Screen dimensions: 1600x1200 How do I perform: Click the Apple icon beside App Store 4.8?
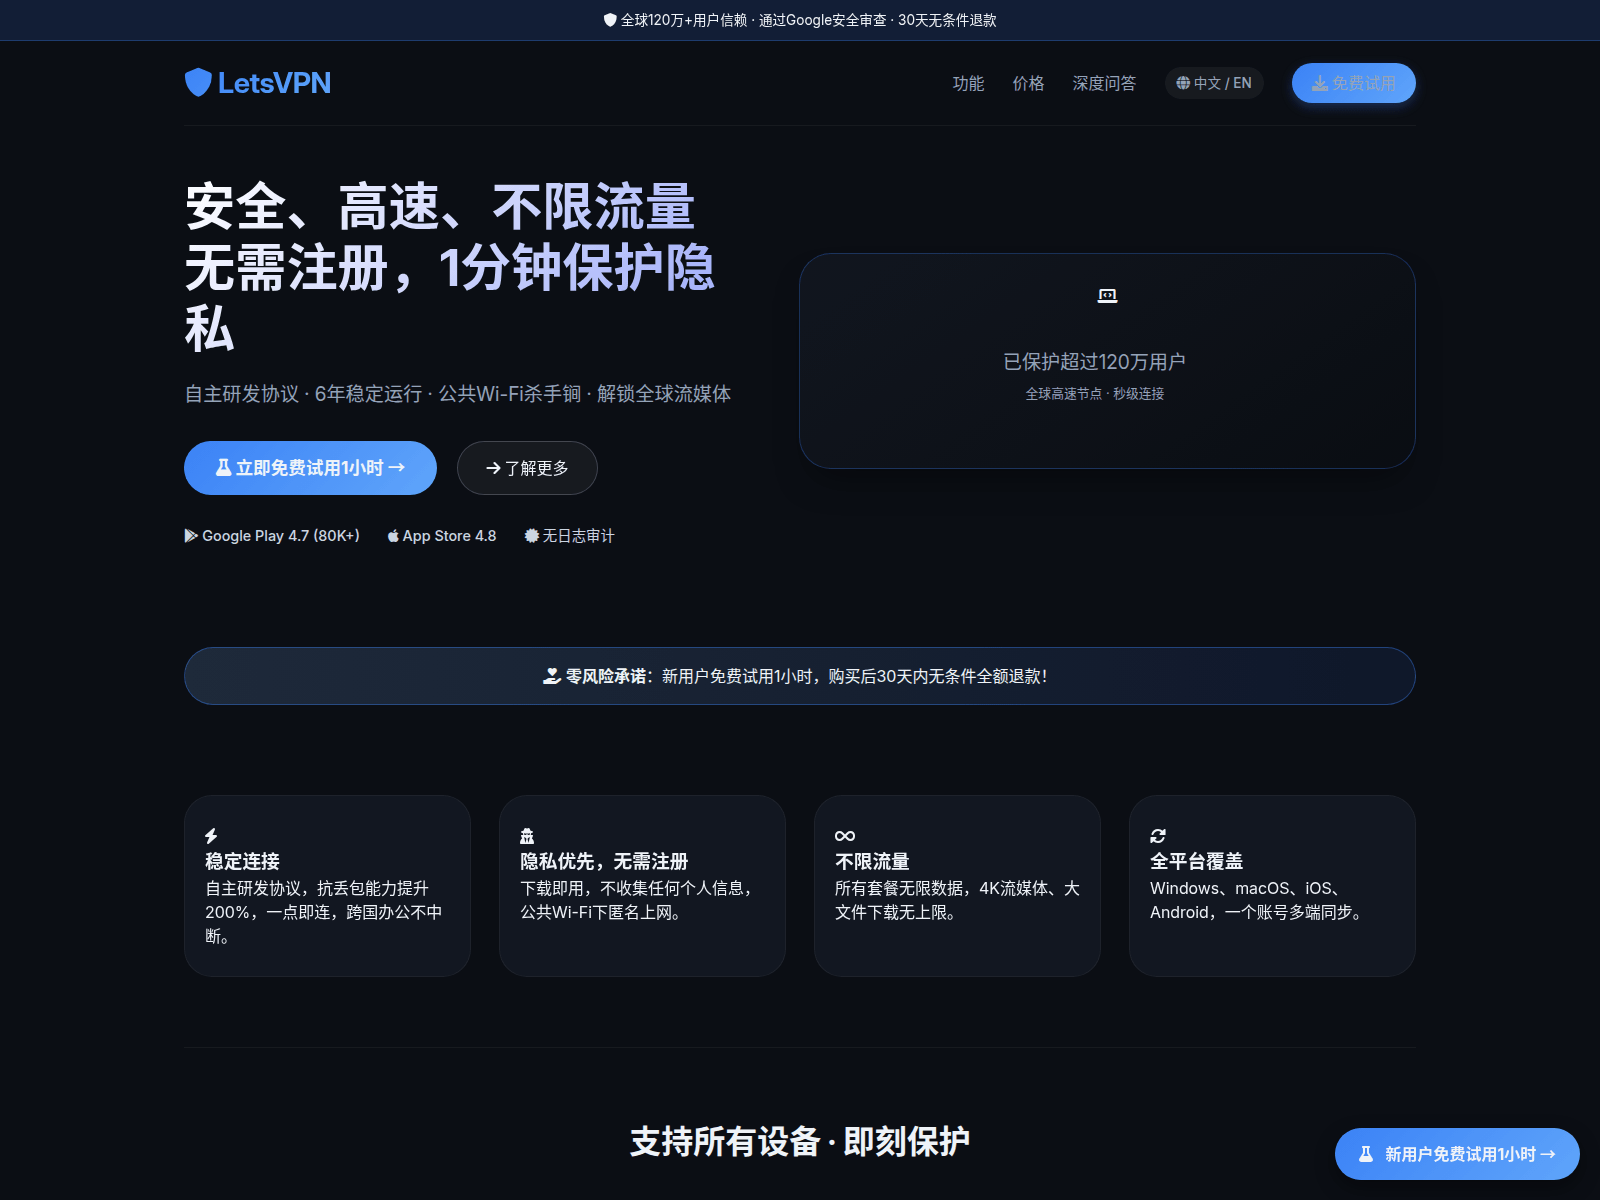(x=393, y=536)
